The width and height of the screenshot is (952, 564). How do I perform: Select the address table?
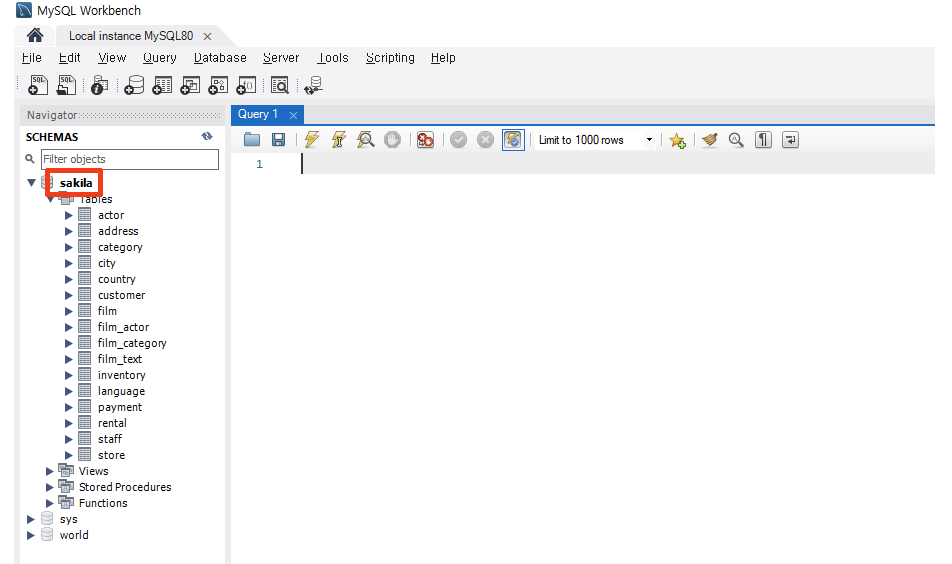click(118, 231)
